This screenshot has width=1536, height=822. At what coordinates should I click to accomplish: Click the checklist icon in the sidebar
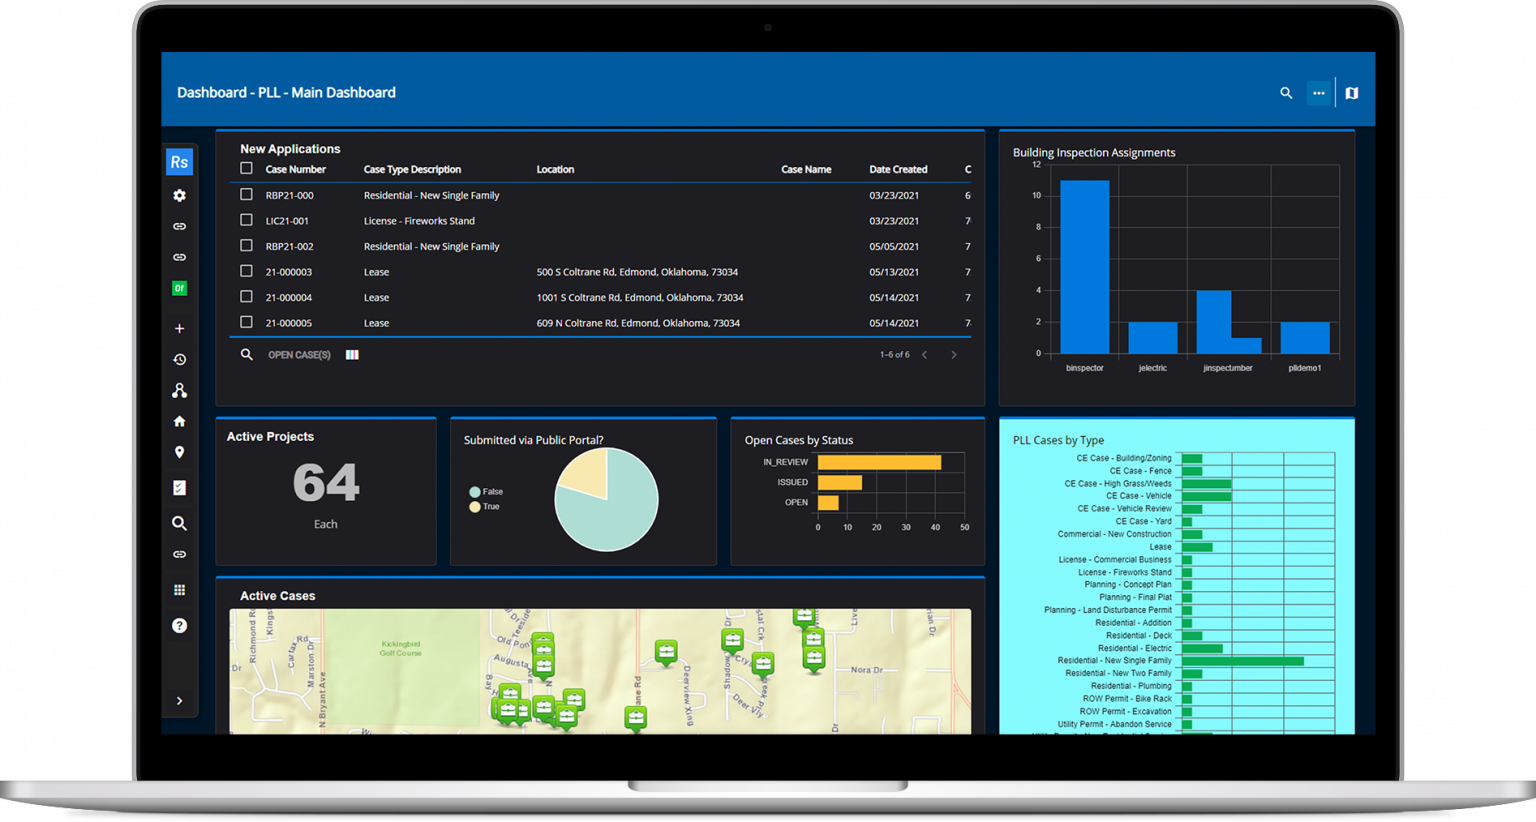coord(179,488)
